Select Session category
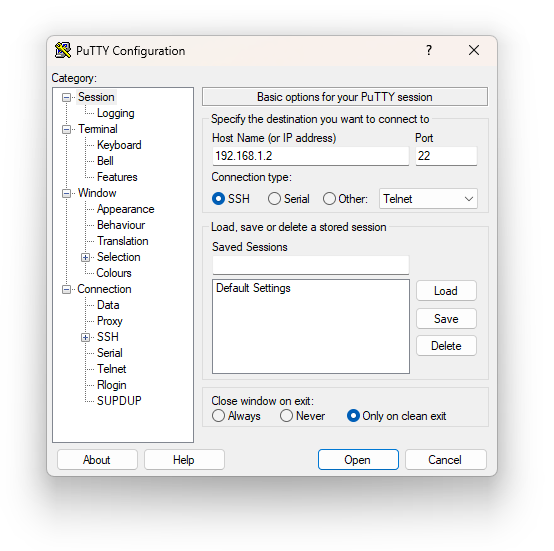The image size is (554, 551). point(96,97)
